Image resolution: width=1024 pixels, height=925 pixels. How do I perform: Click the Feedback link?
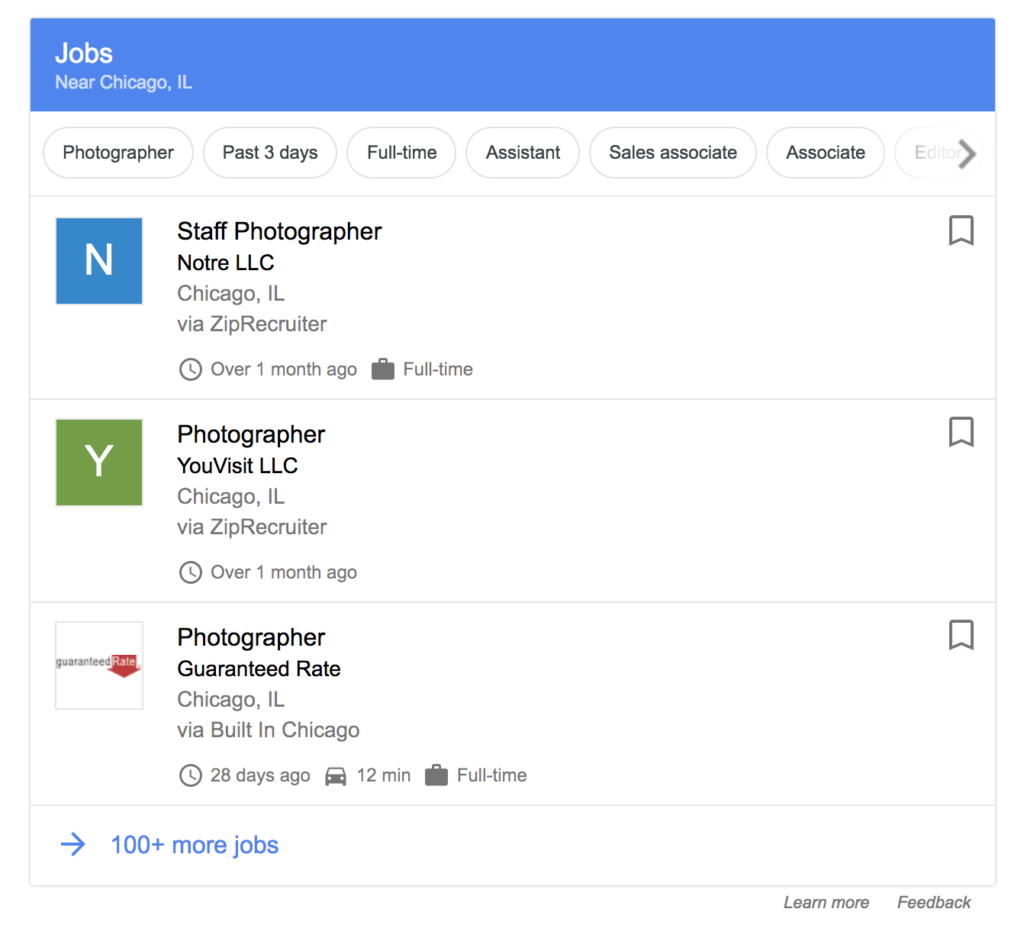point(934,902)
